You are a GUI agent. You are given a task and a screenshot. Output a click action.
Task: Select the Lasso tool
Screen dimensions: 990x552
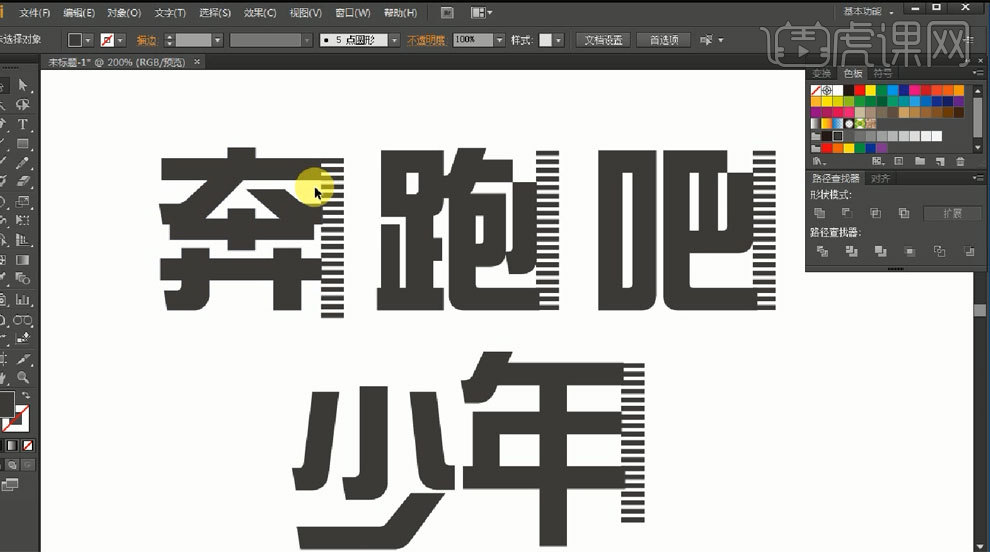(23, 105)
